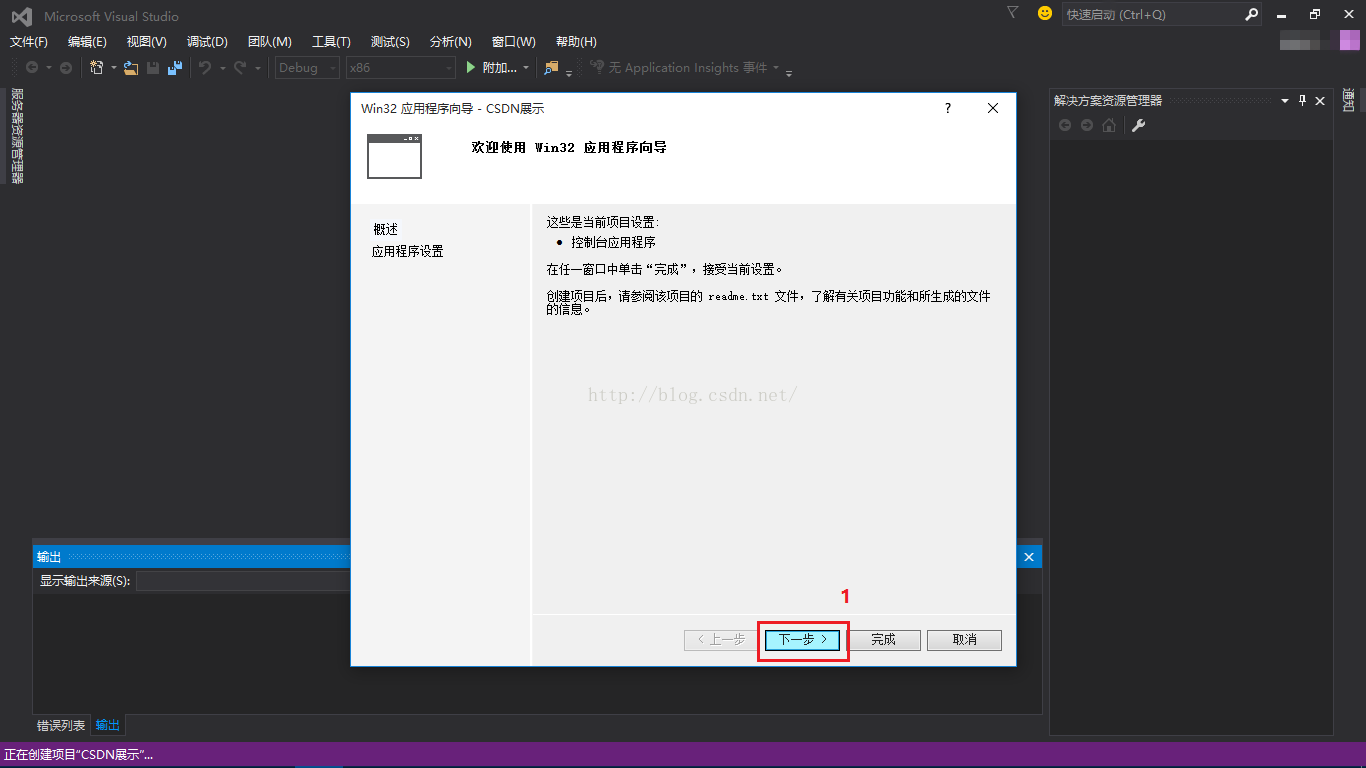Open the 帮助(H) menu
1366x768 pixels.
click(576, 41)
